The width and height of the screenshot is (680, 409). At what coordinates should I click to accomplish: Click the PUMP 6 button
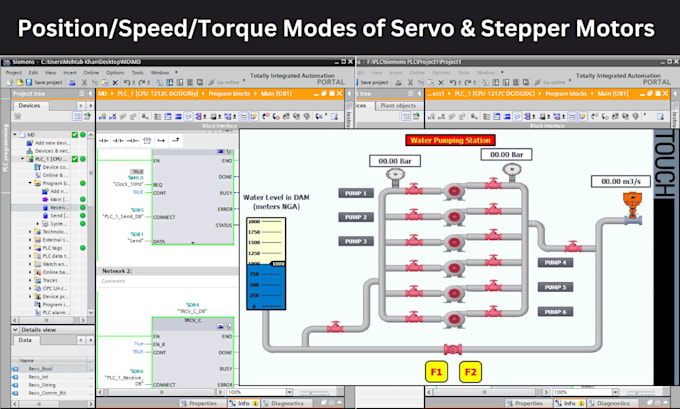(556, 311)
